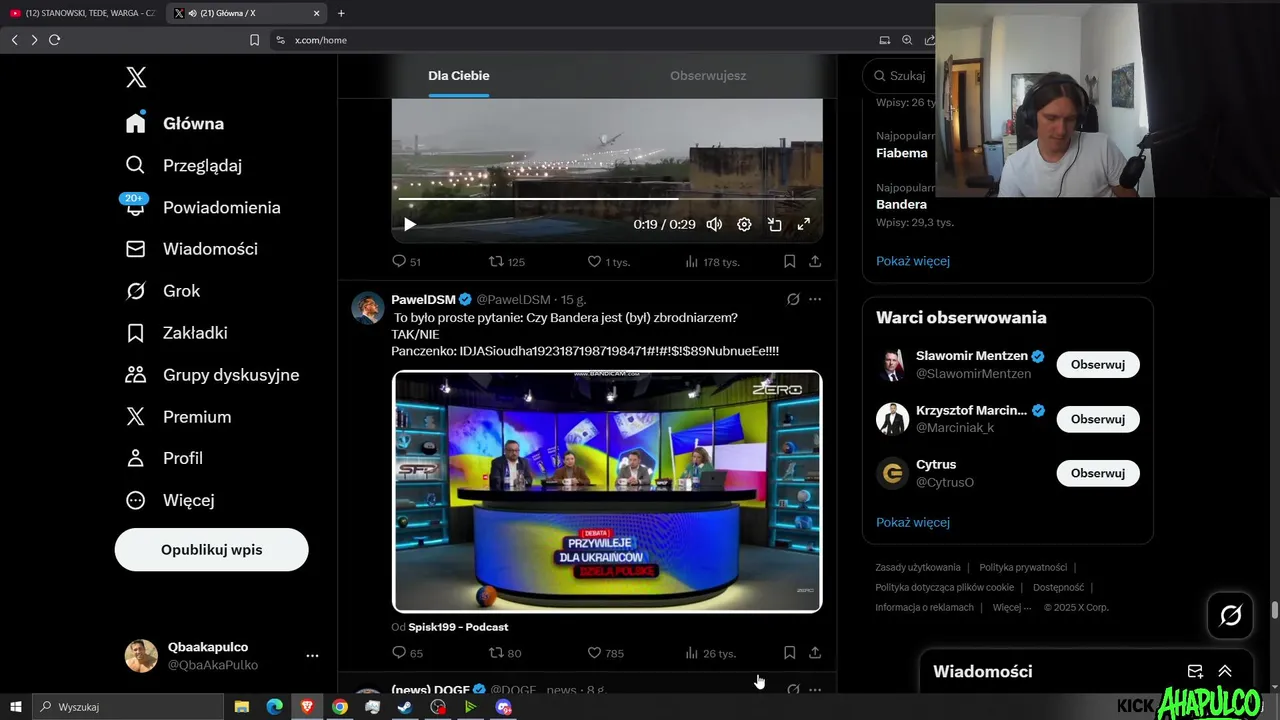Expand the footer Więcej menu
Screen dimensions: 1280x720
[1012, 607]
